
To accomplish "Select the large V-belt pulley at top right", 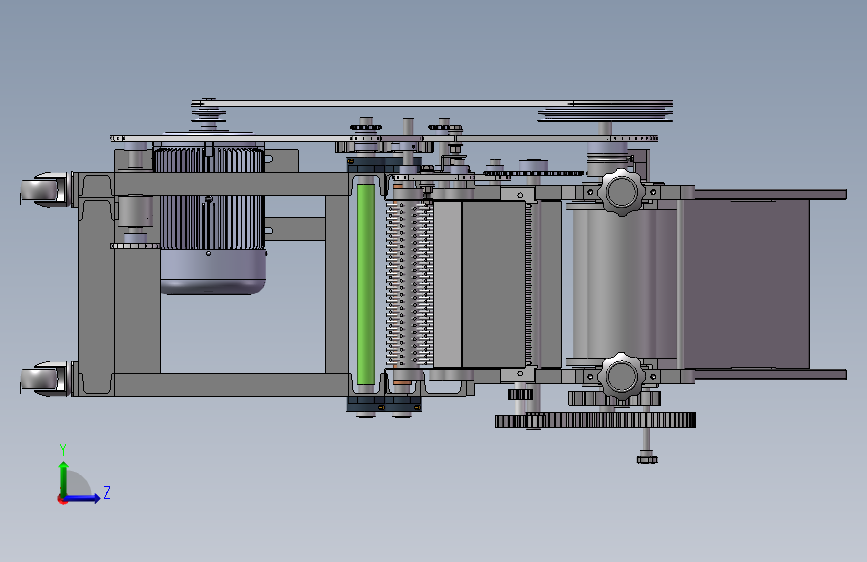I will tap(605, 113).
